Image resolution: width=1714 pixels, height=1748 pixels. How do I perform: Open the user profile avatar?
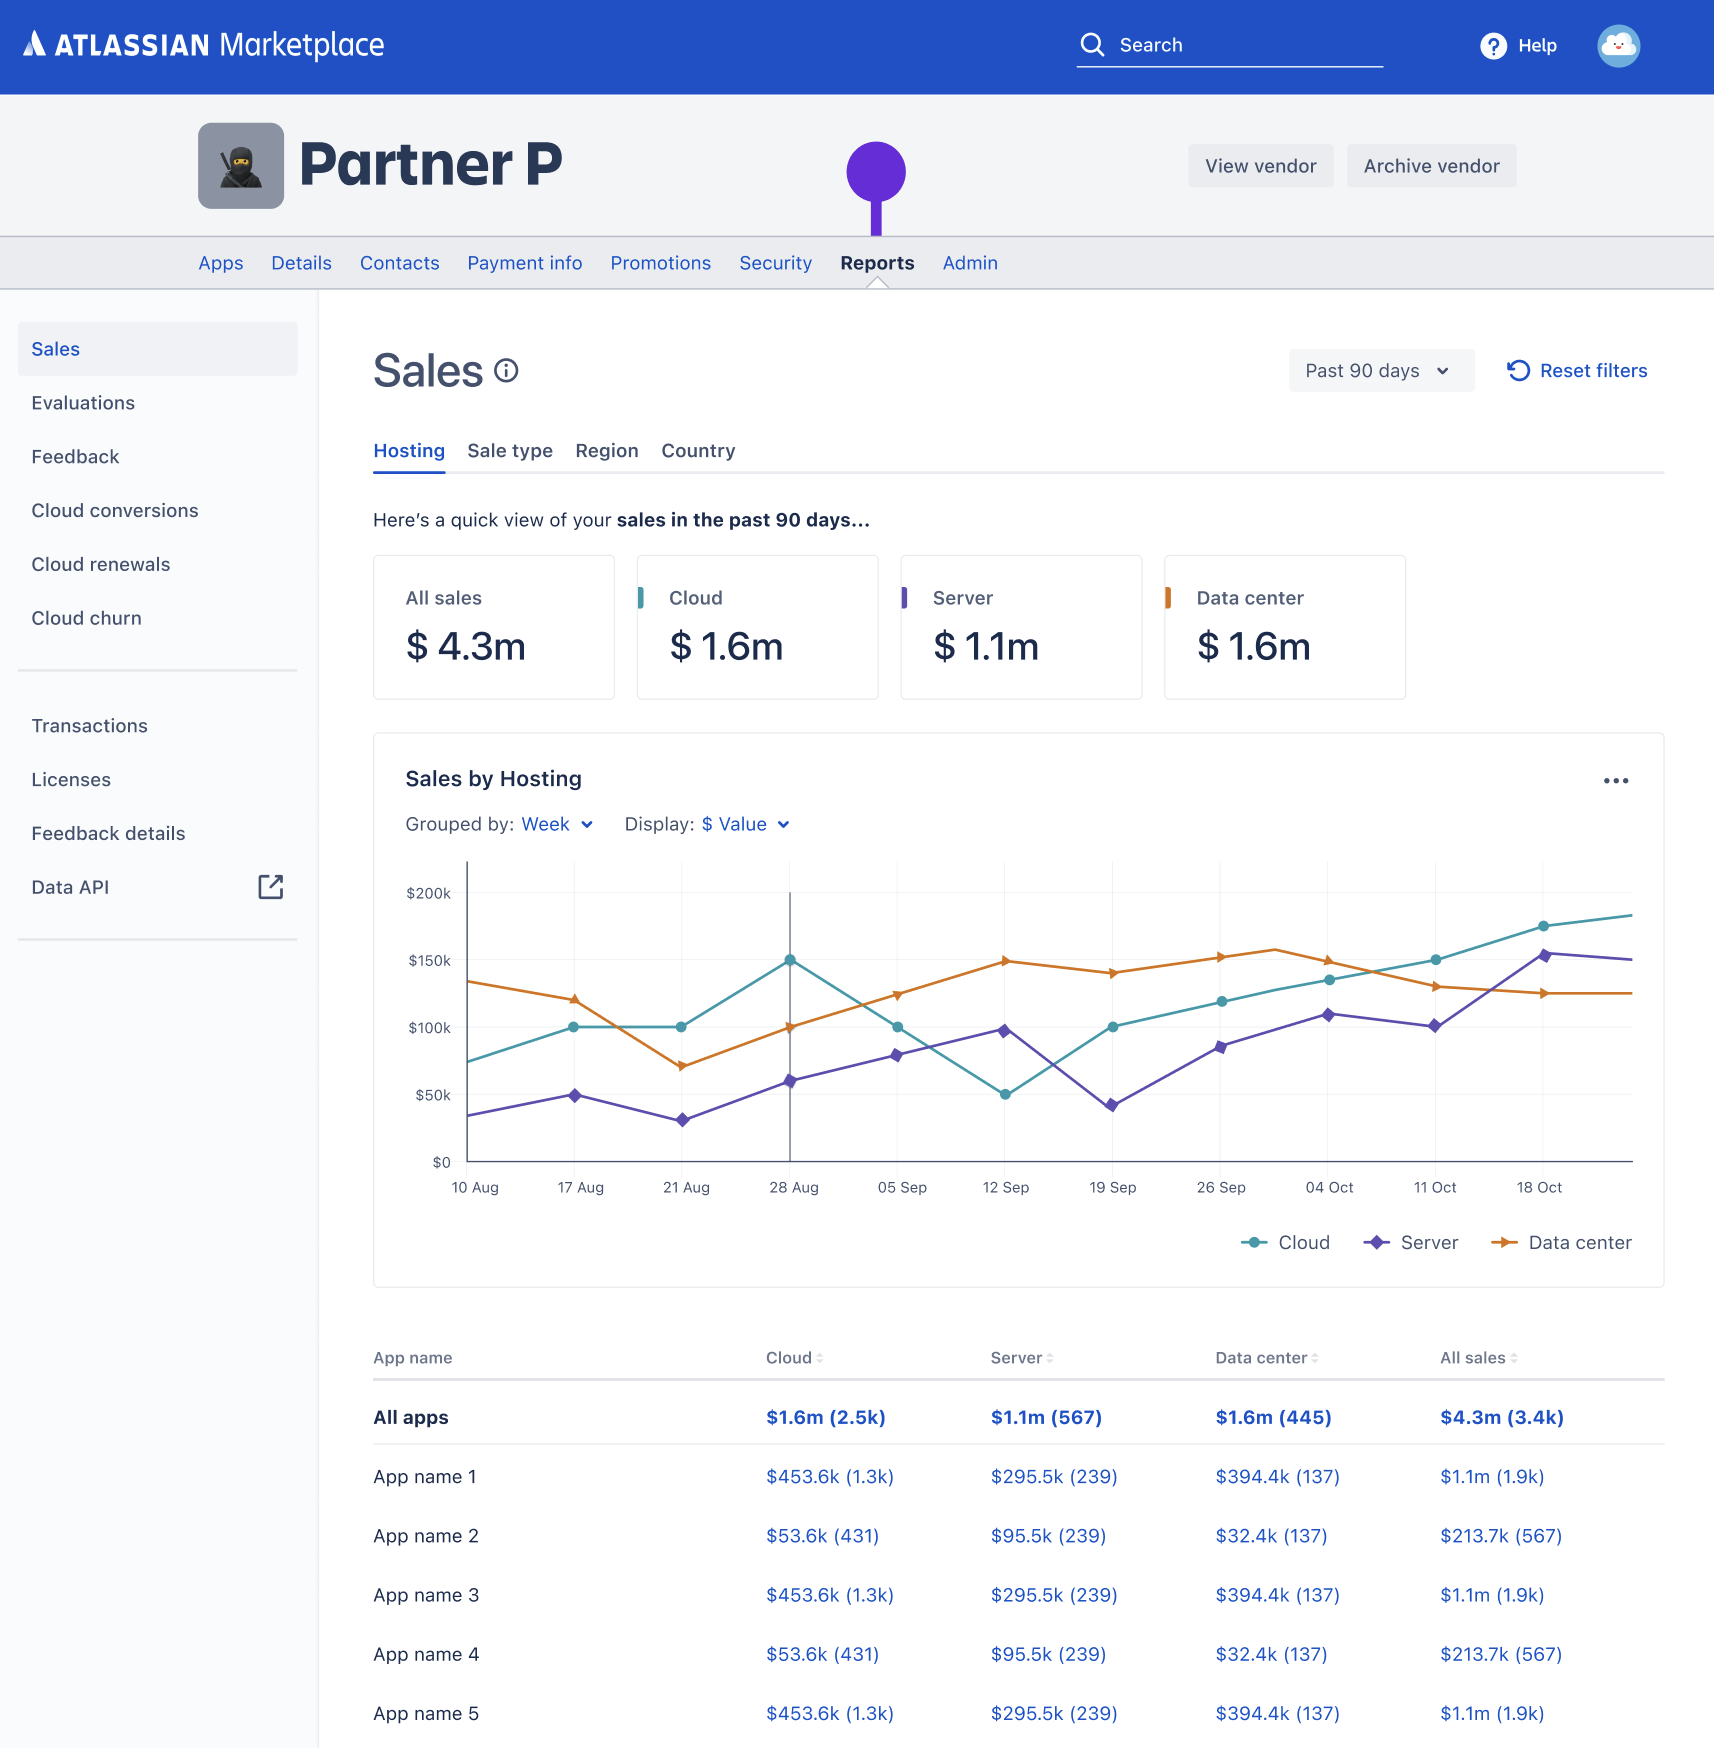click(1618, 46)
